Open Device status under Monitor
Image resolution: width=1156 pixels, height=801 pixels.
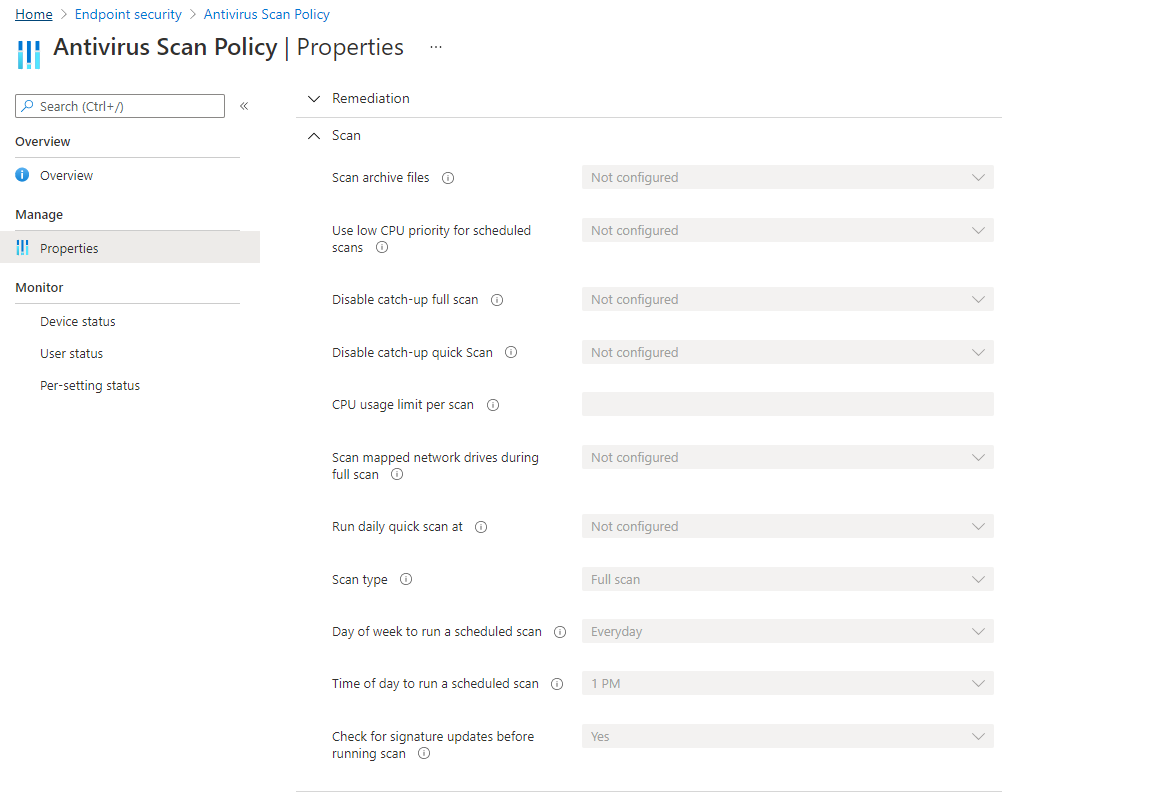[x=77, y=322]
